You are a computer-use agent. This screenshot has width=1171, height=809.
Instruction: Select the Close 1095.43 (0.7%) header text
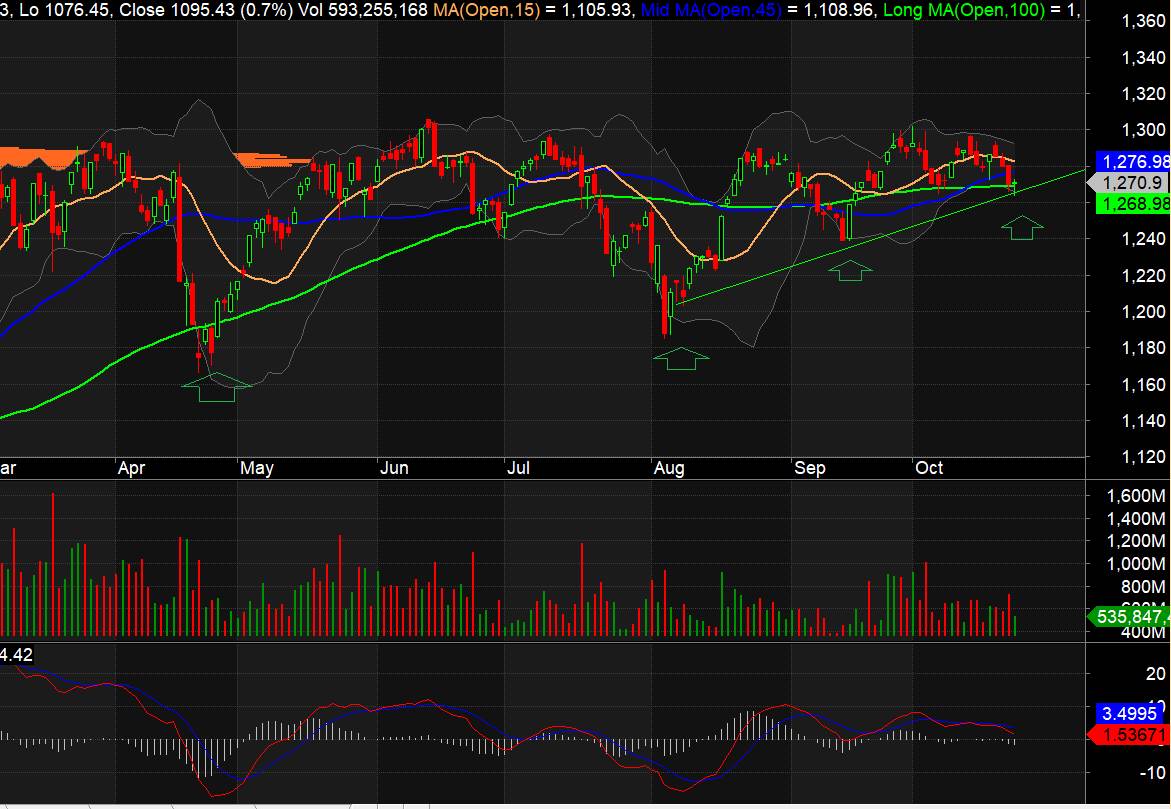206,10
